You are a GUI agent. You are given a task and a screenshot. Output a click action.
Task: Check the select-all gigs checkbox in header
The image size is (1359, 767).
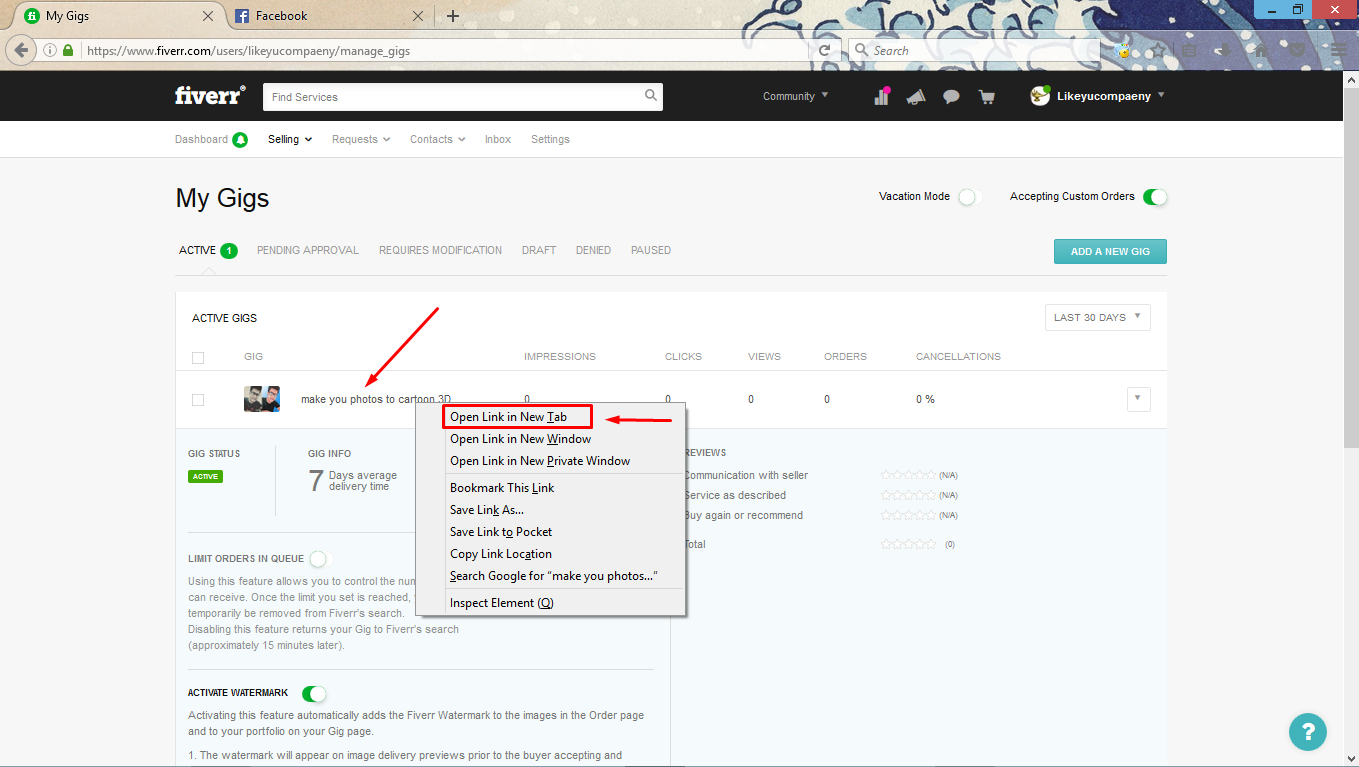point(198,358)
